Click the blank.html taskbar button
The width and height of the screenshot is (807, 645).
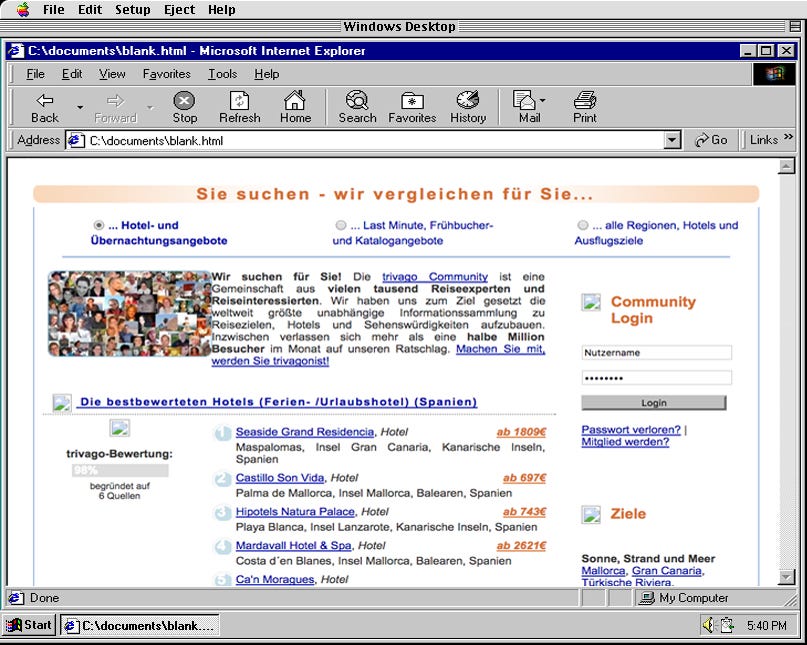pos(140,625)
